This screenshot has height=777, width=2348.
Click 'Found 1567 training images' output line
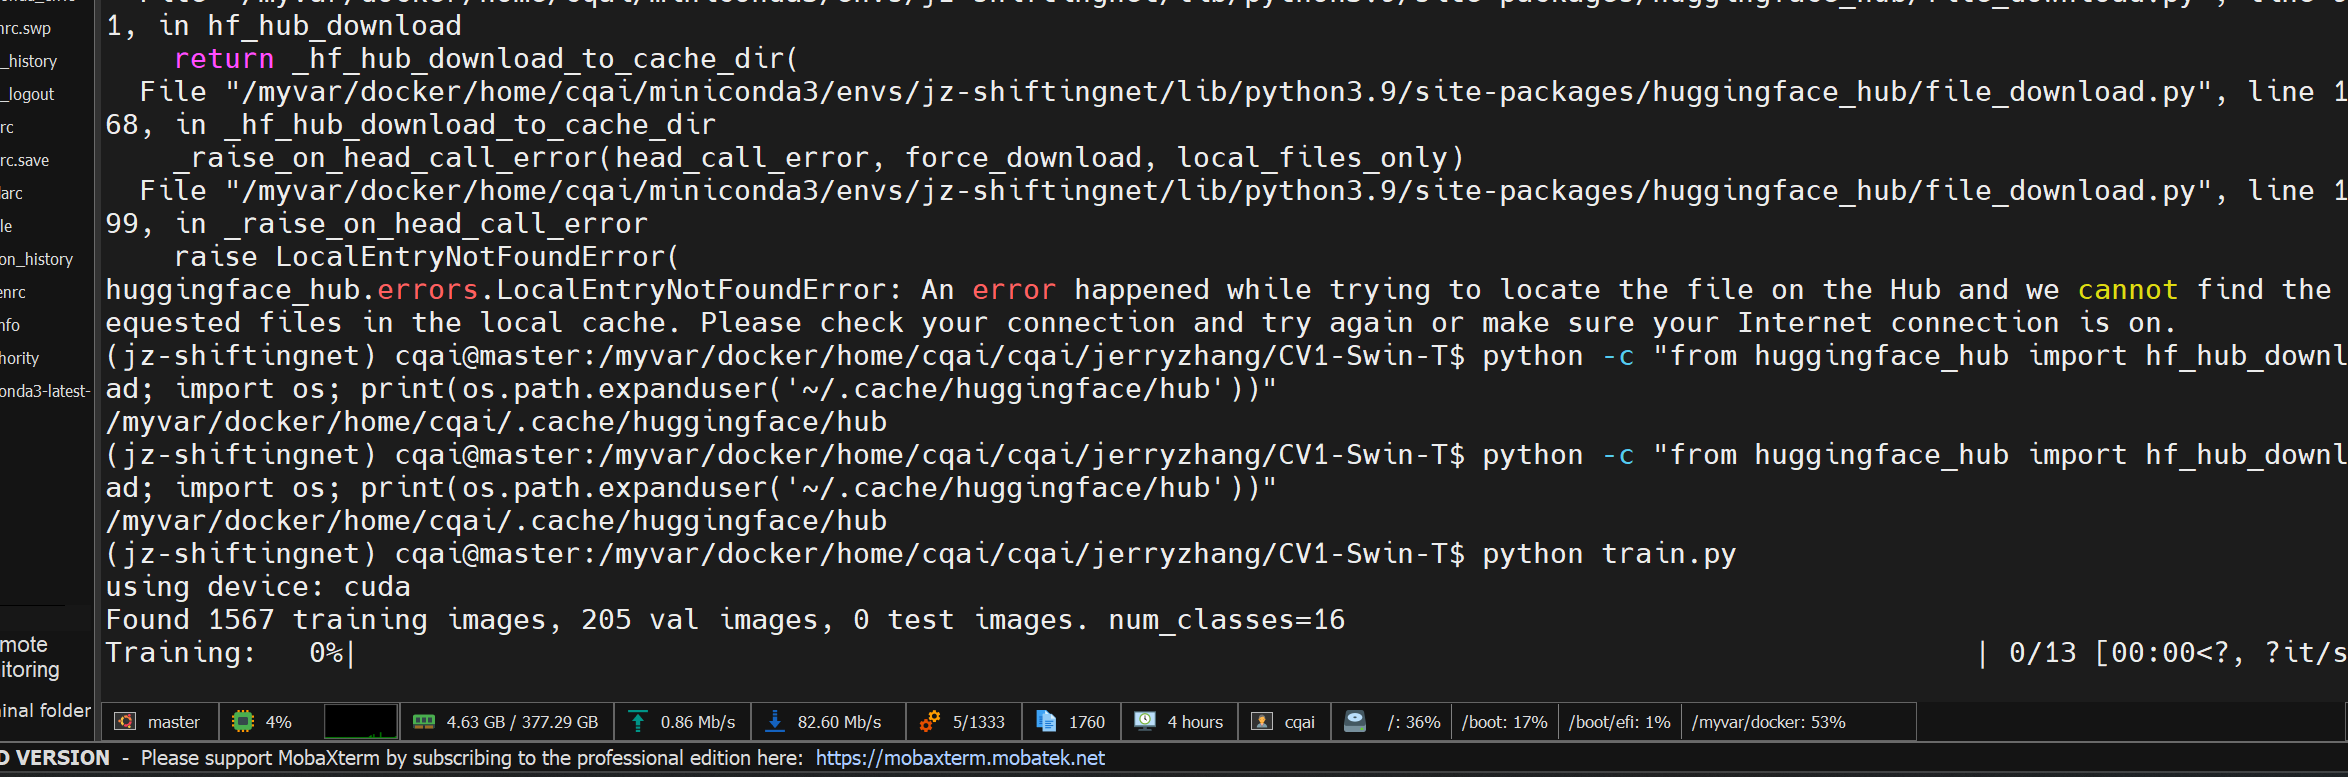pyautogui.click(x=725, y=620)
